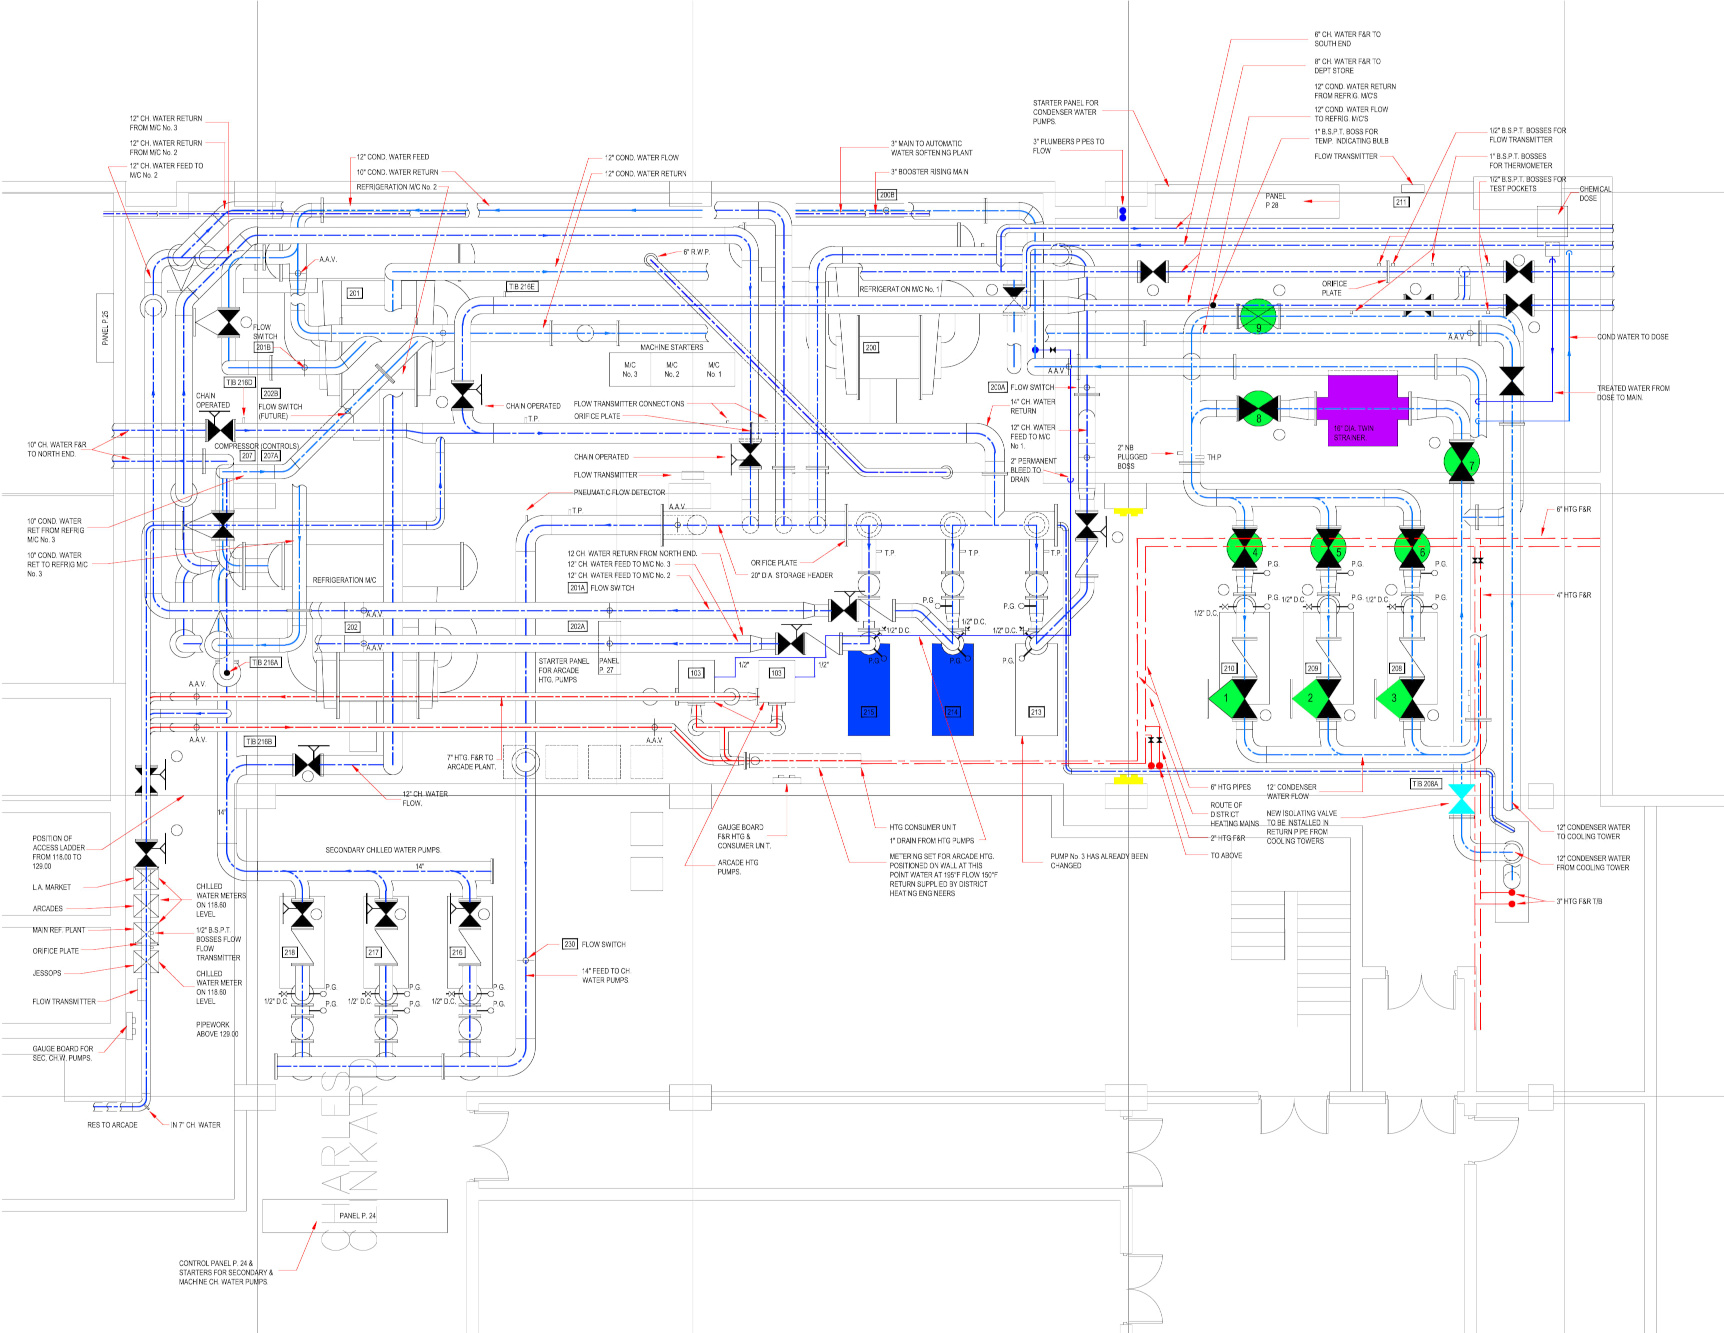Viewport: 1724px width, 1333px height.
Task: Click green valve symbol number 9
Action: point(1258,316)
